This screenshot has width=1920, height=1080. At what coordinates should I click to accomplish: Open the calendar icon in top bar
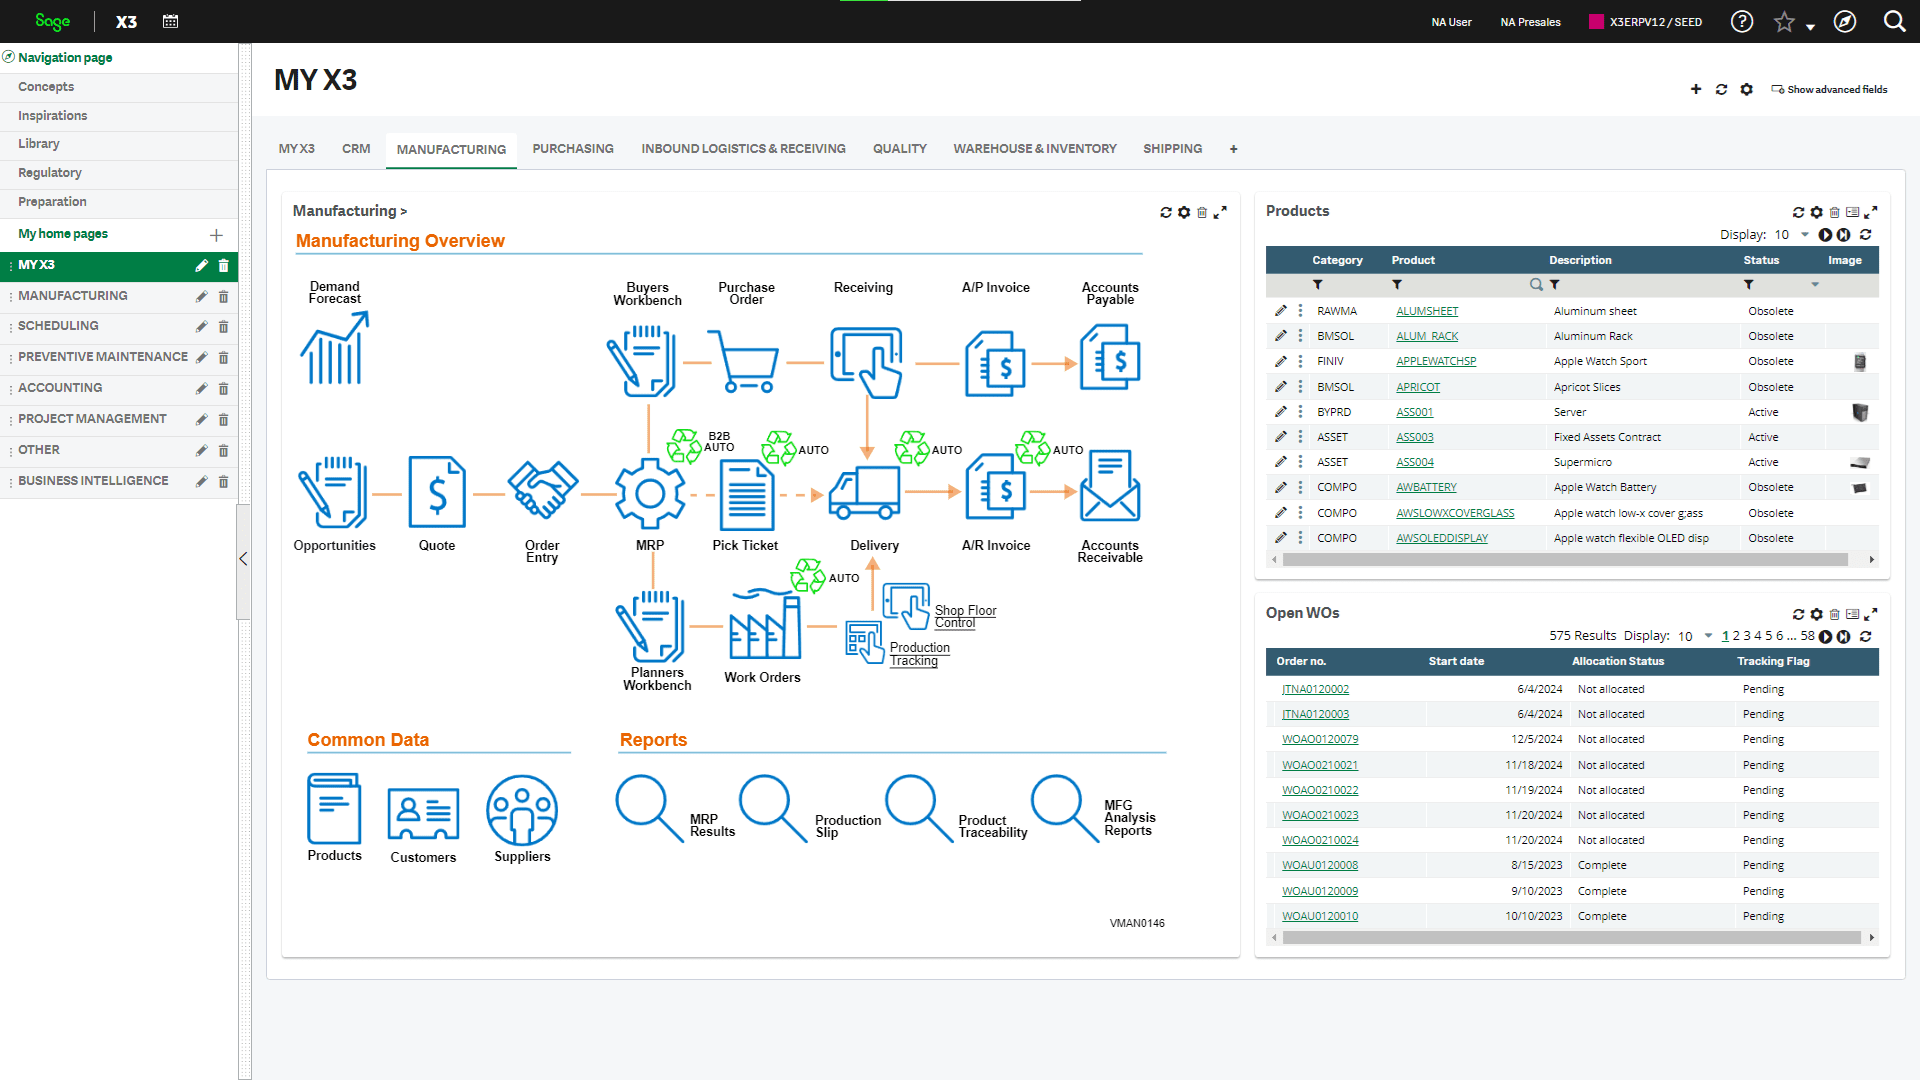click(171, 21)
